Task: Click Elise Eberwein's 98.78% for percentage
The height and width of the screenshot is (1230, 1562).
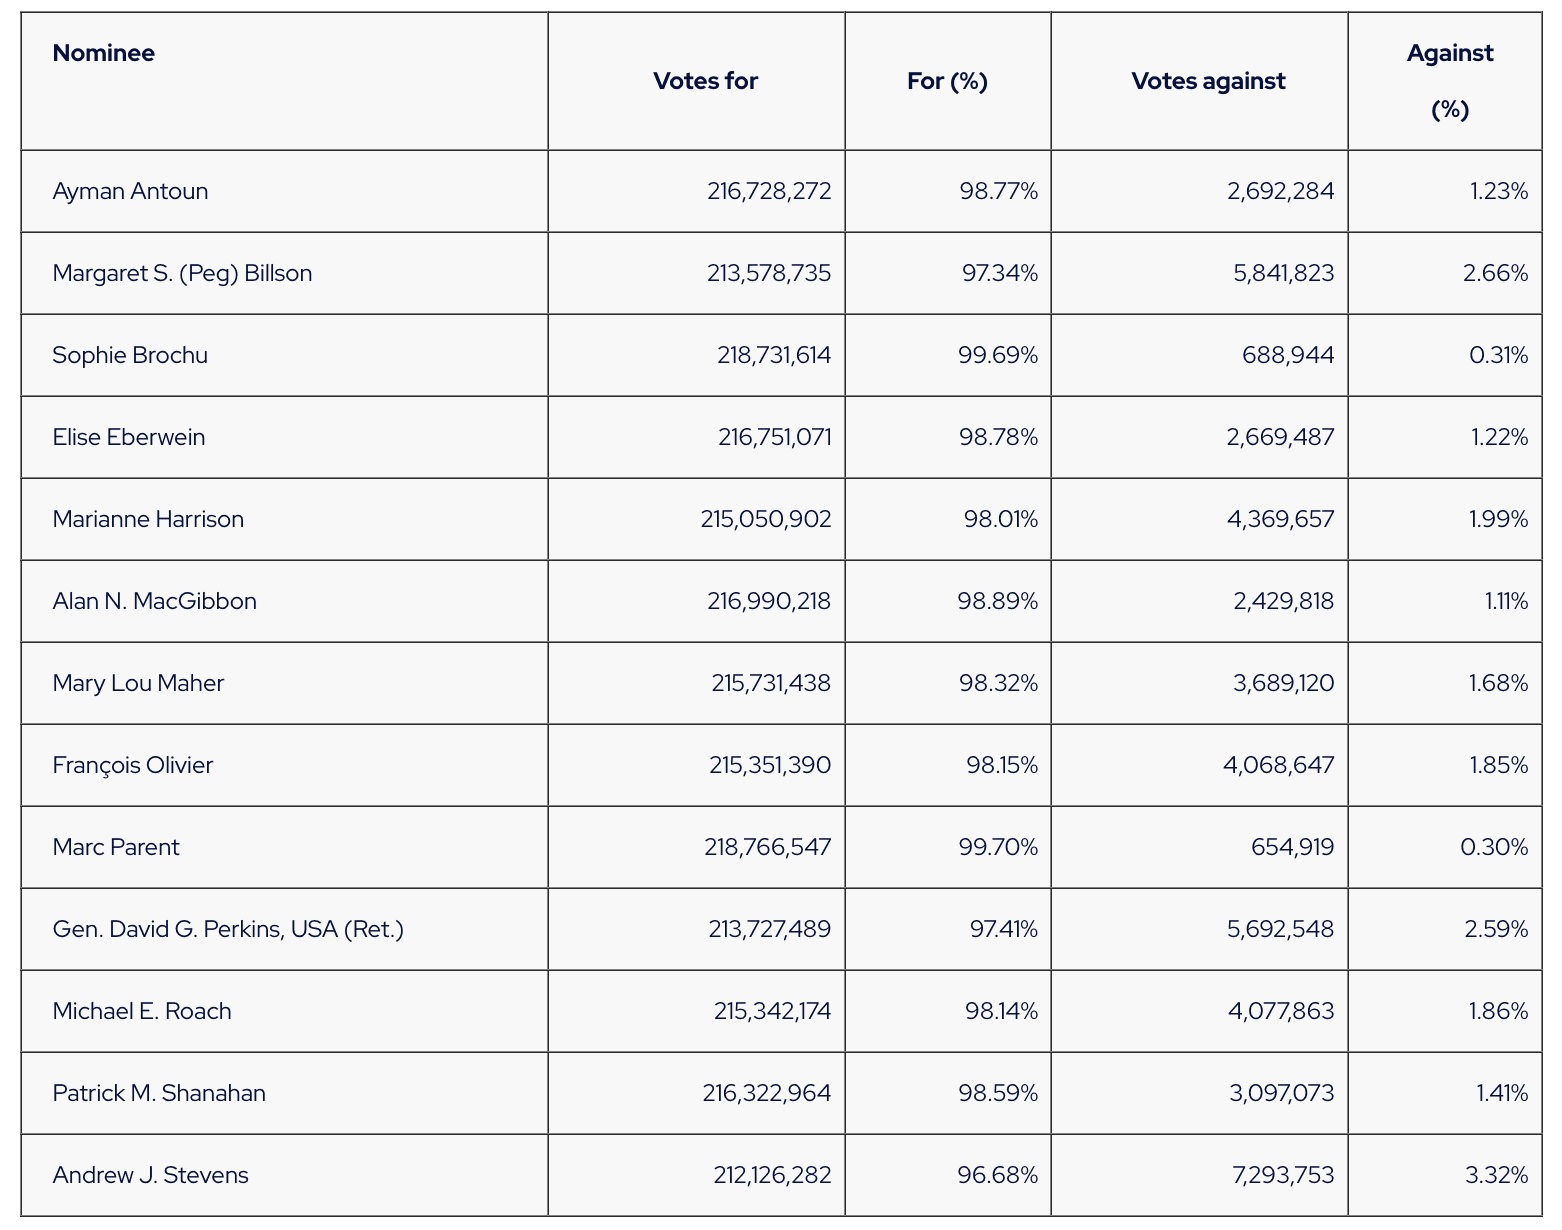Action: click(x=998, y=437)
